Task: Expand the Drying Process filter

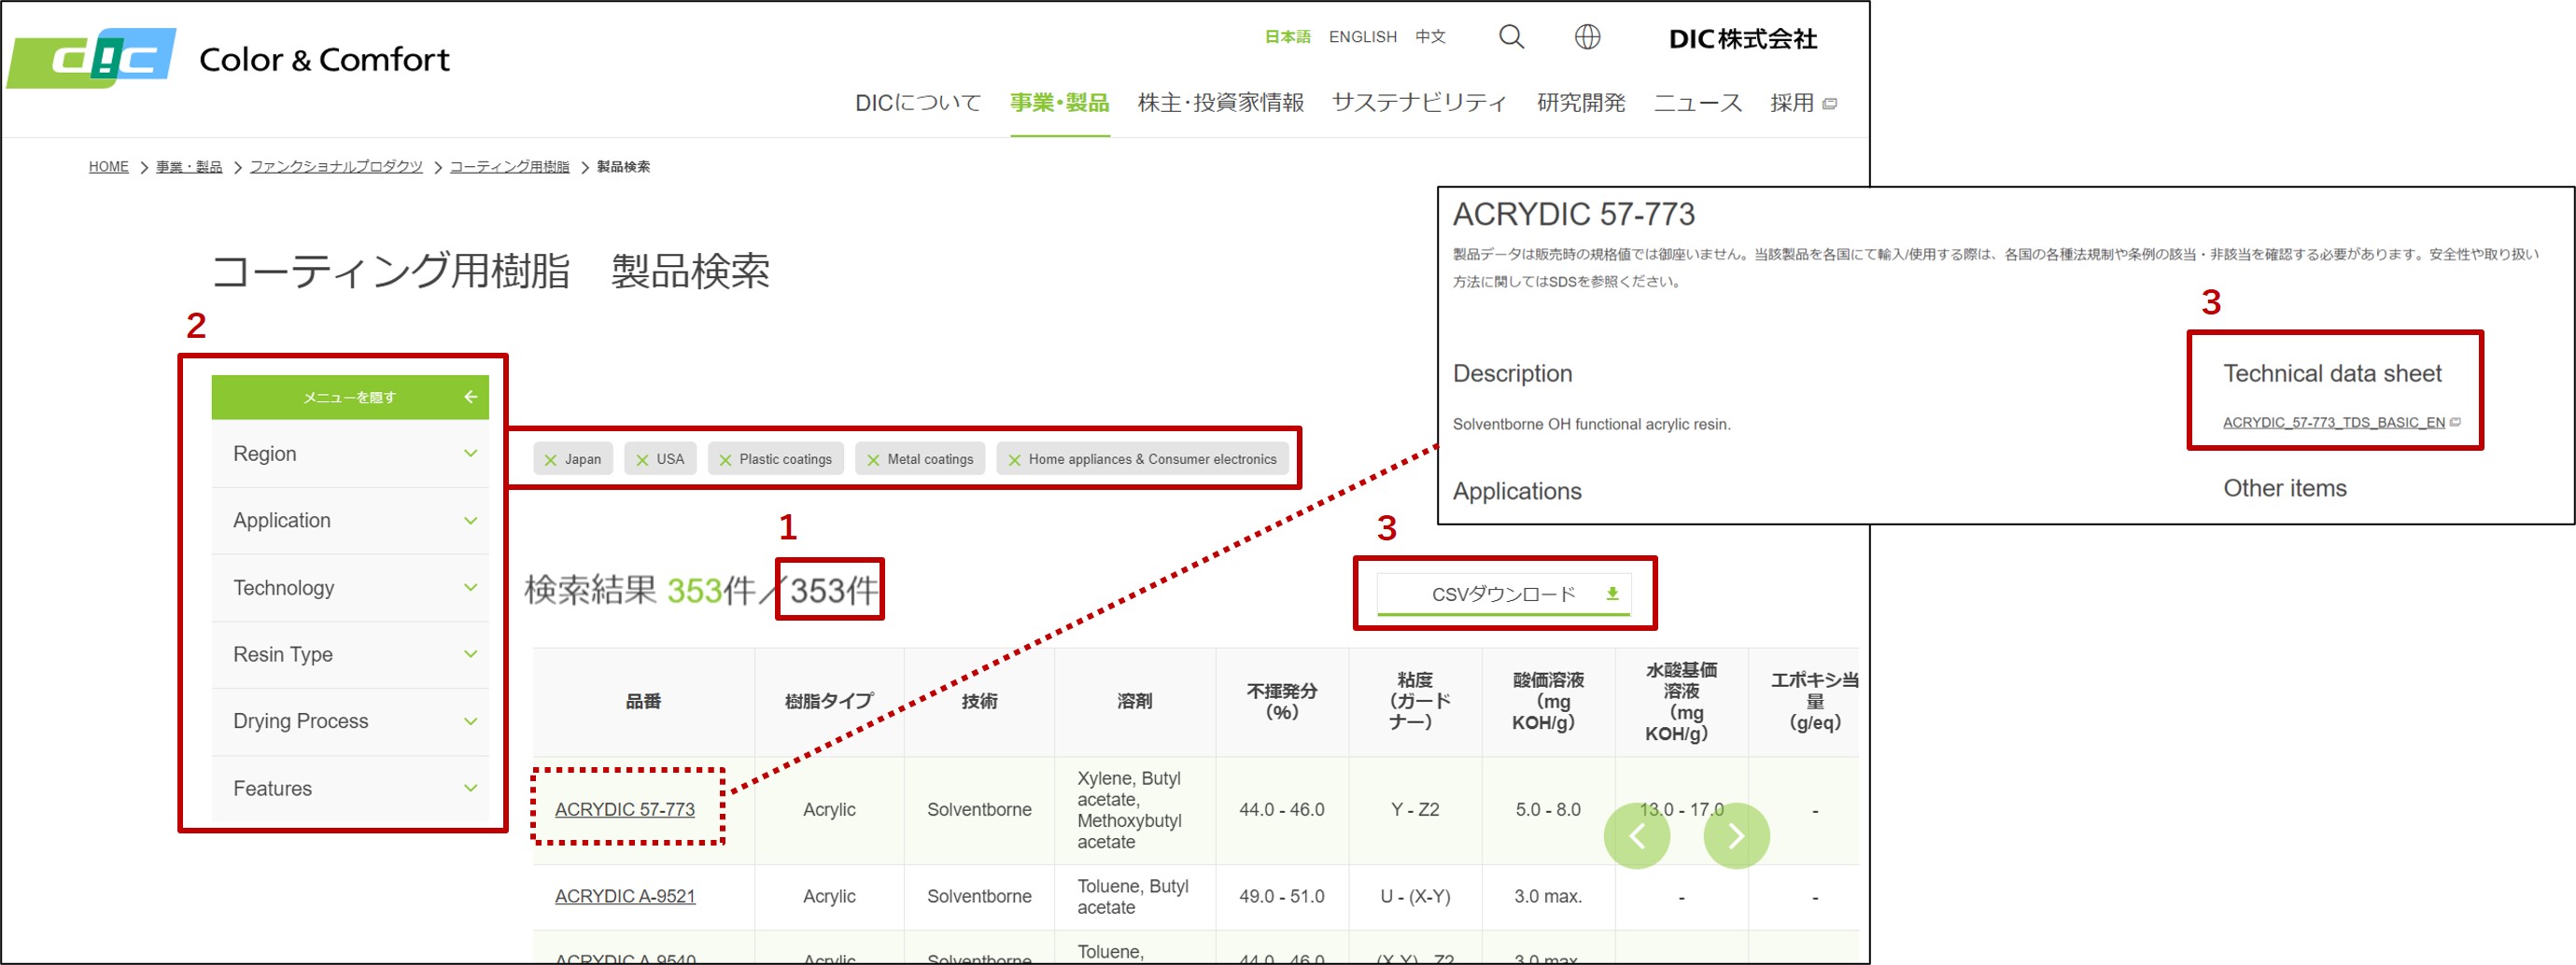Action: pyautogui.click(x=350, y=722)
